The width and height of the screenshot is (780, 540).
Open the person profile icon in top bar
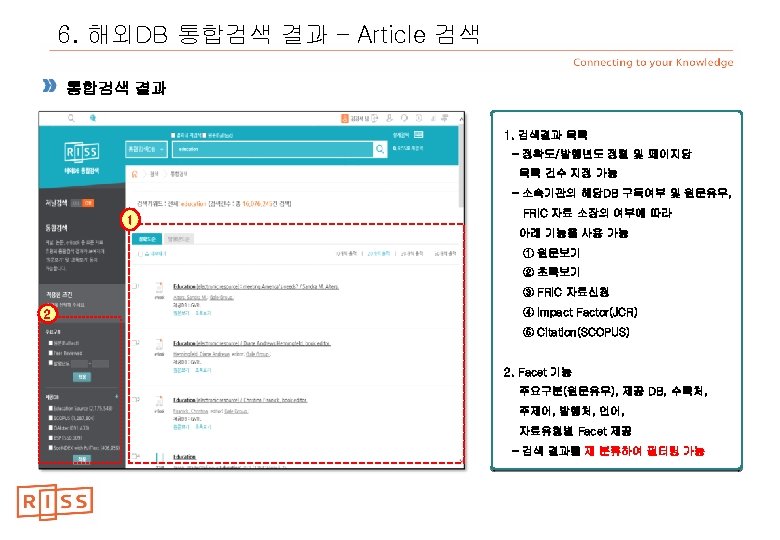(x=390, y=118)
